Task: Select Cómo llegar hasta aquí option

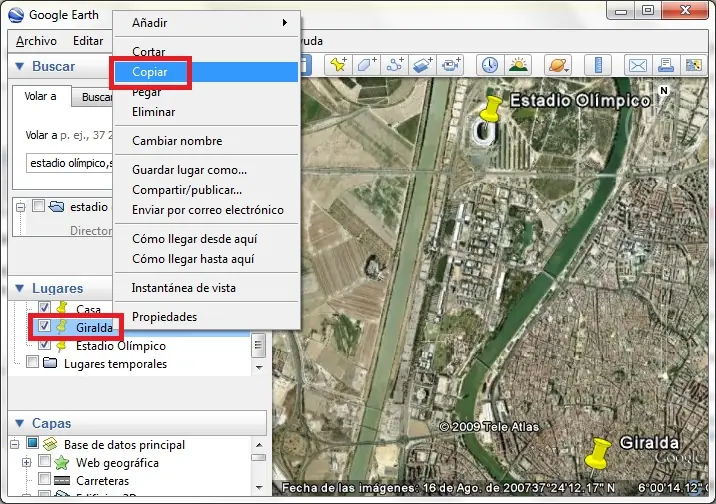Action: coord(206,259)
